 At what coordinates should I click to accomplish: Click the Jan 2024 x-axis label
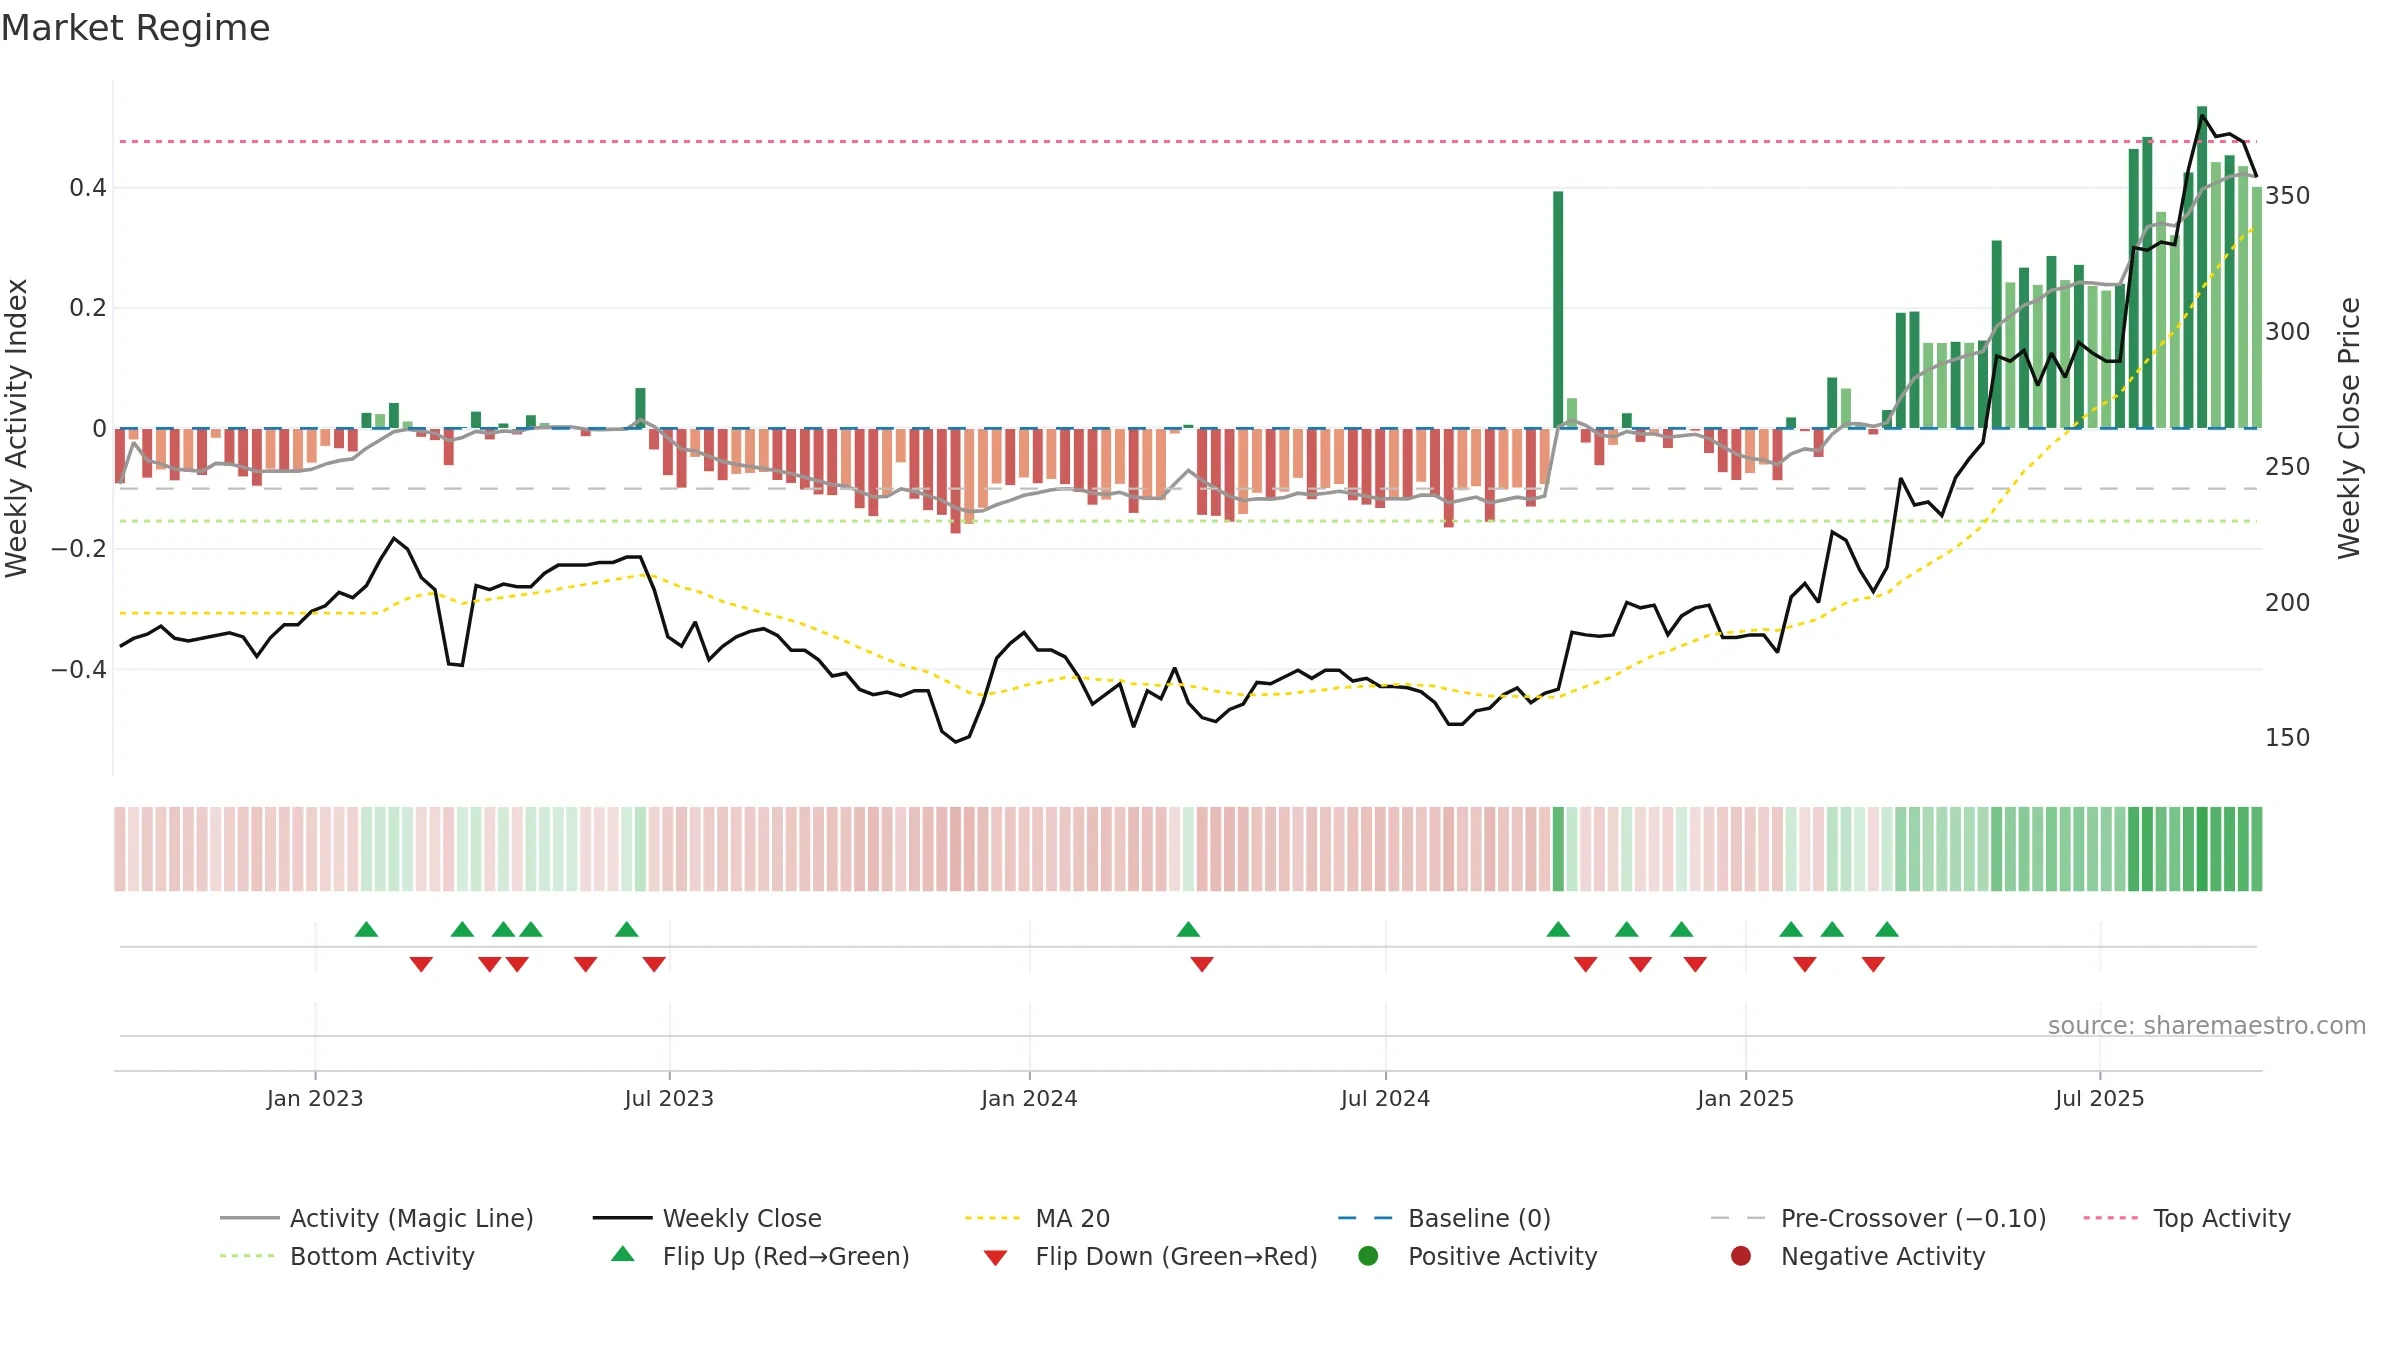pyautogui.click(x=1029, y=1098)
